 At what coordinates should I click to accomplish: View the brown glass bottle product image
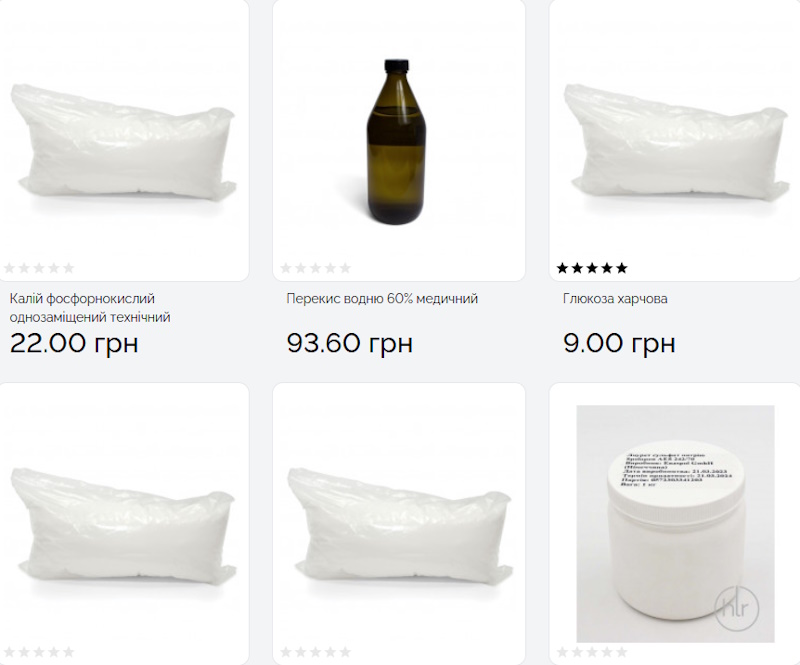tap(398, 140)
